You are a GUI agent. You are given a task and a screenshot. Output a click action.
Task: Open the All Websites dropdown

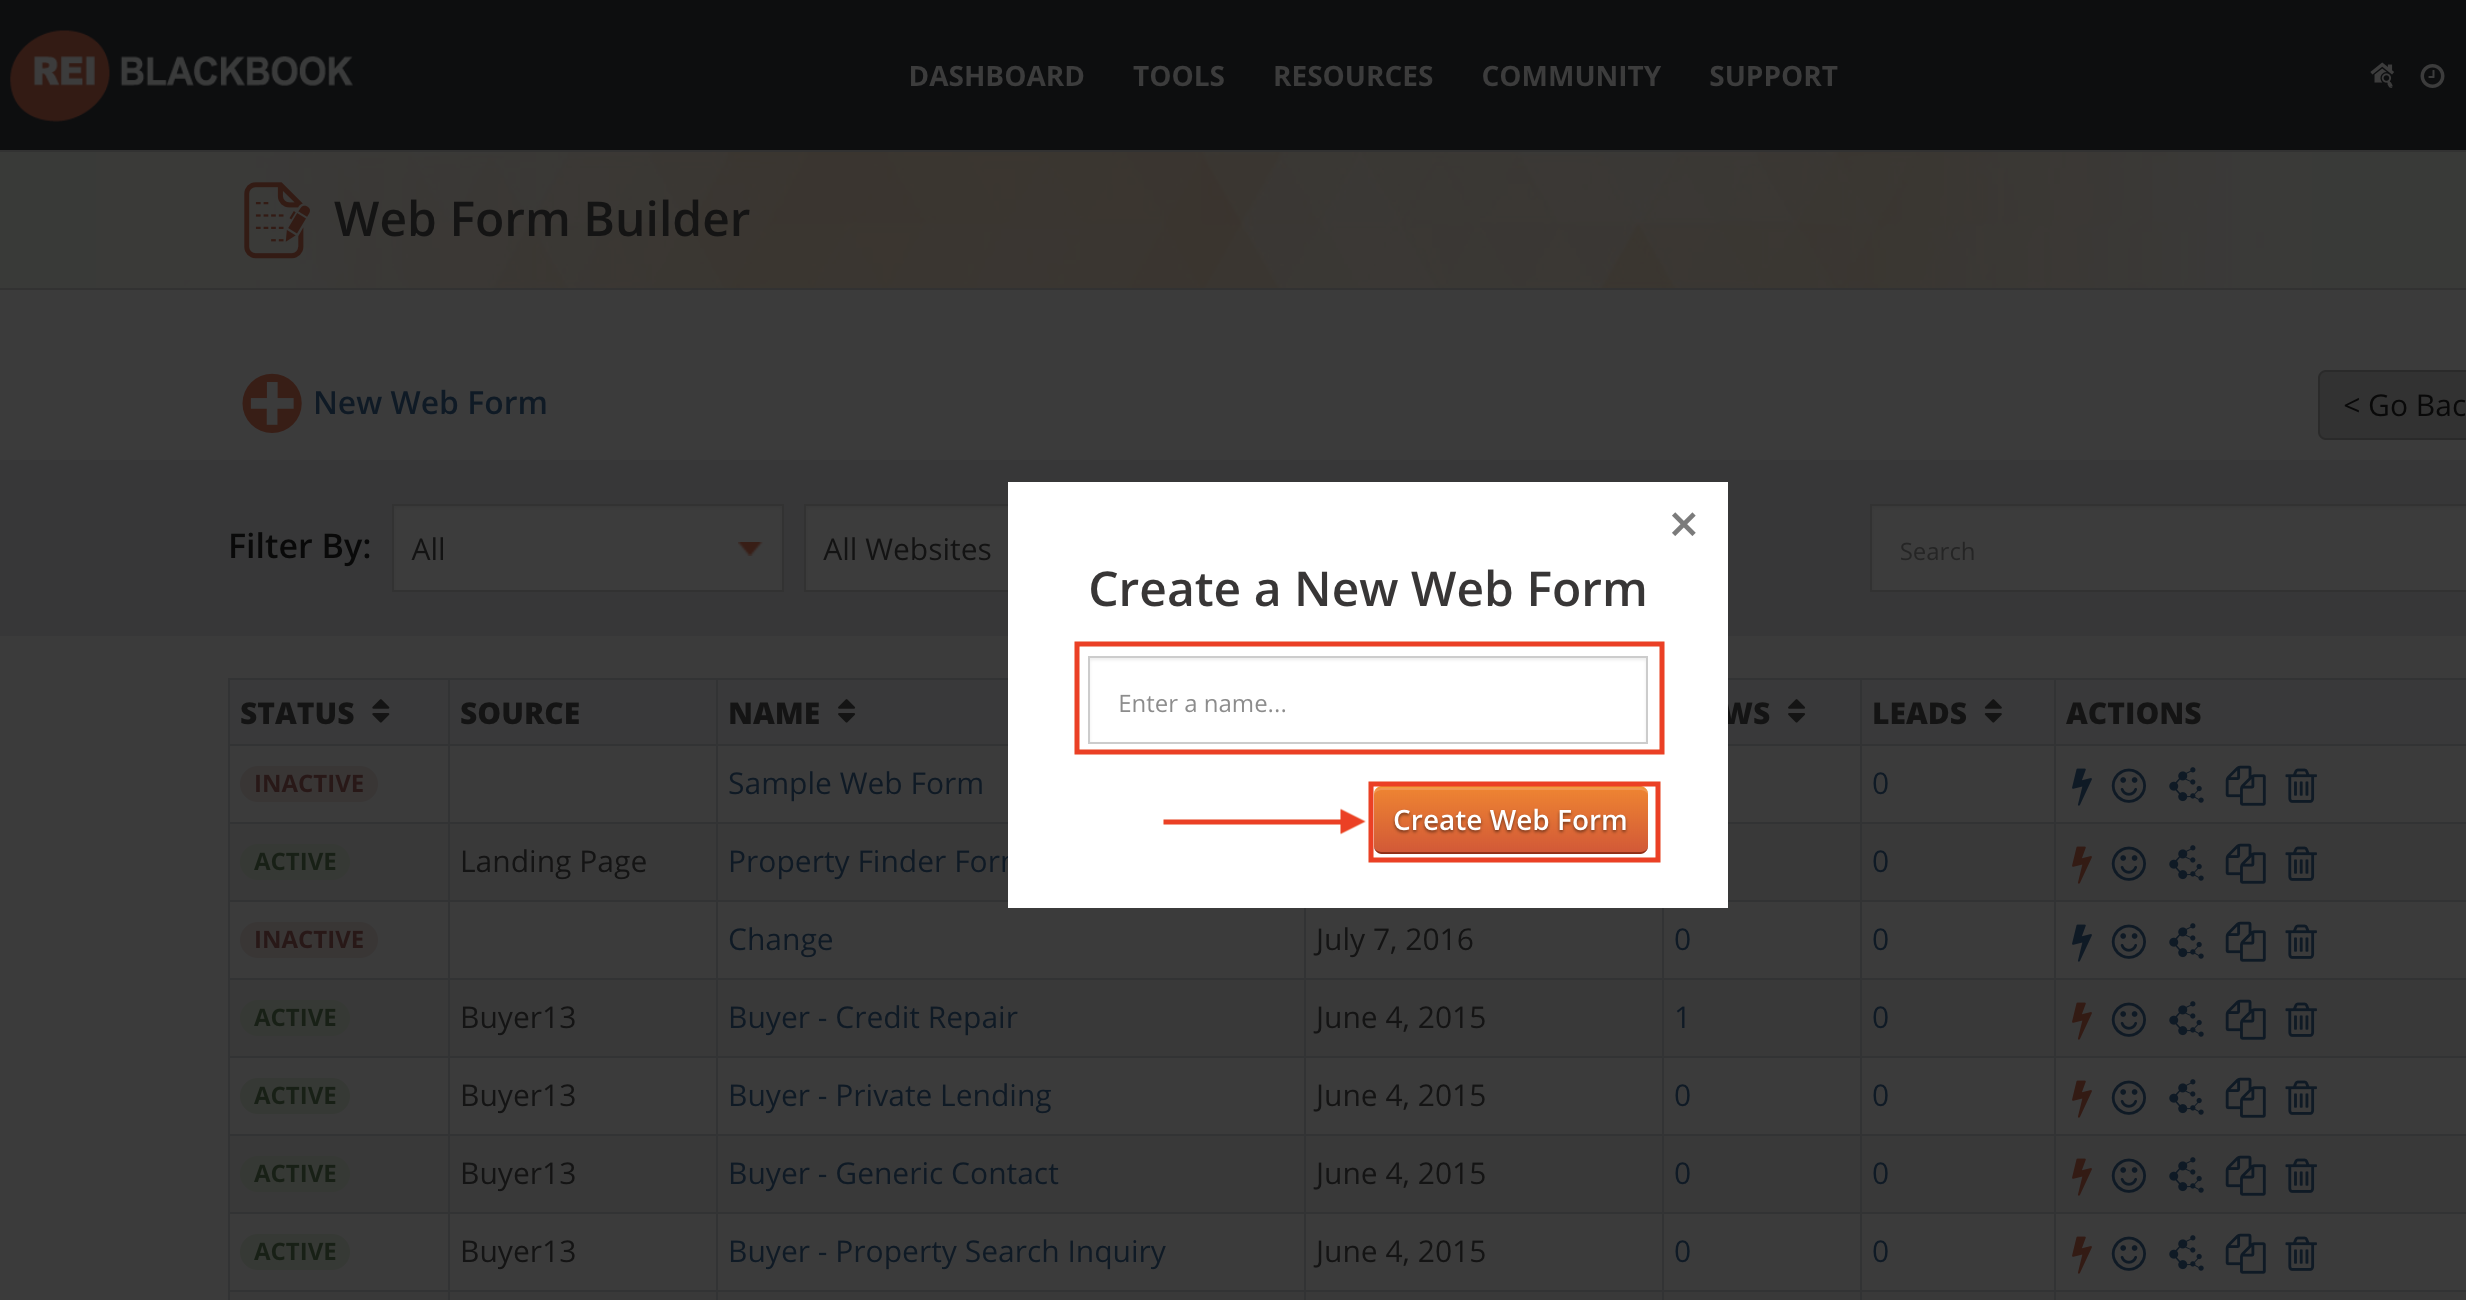[907, 548]
